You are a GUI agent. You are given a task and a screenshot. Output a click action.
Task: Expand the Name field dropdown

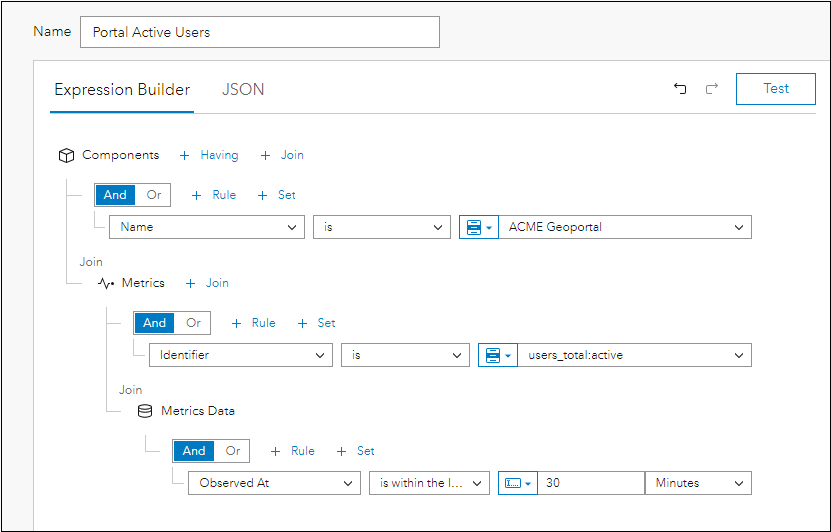click(x=206, y=227)
